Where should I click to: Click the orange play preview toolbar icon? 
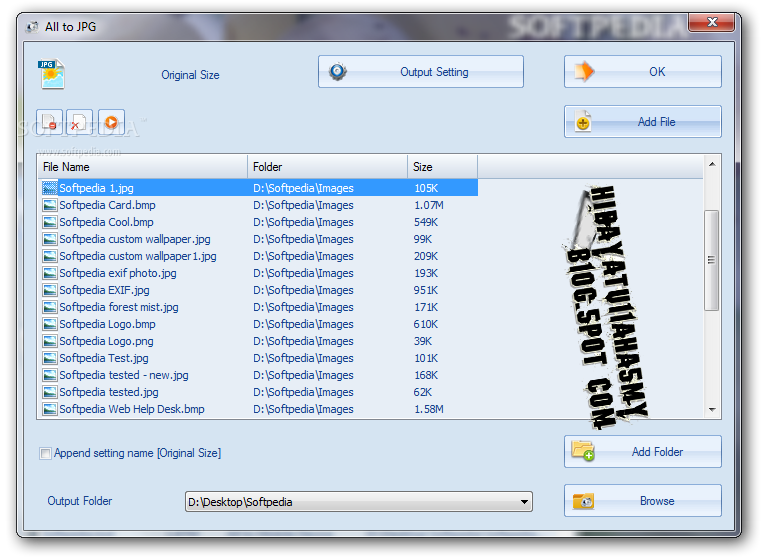pos(111,122)
